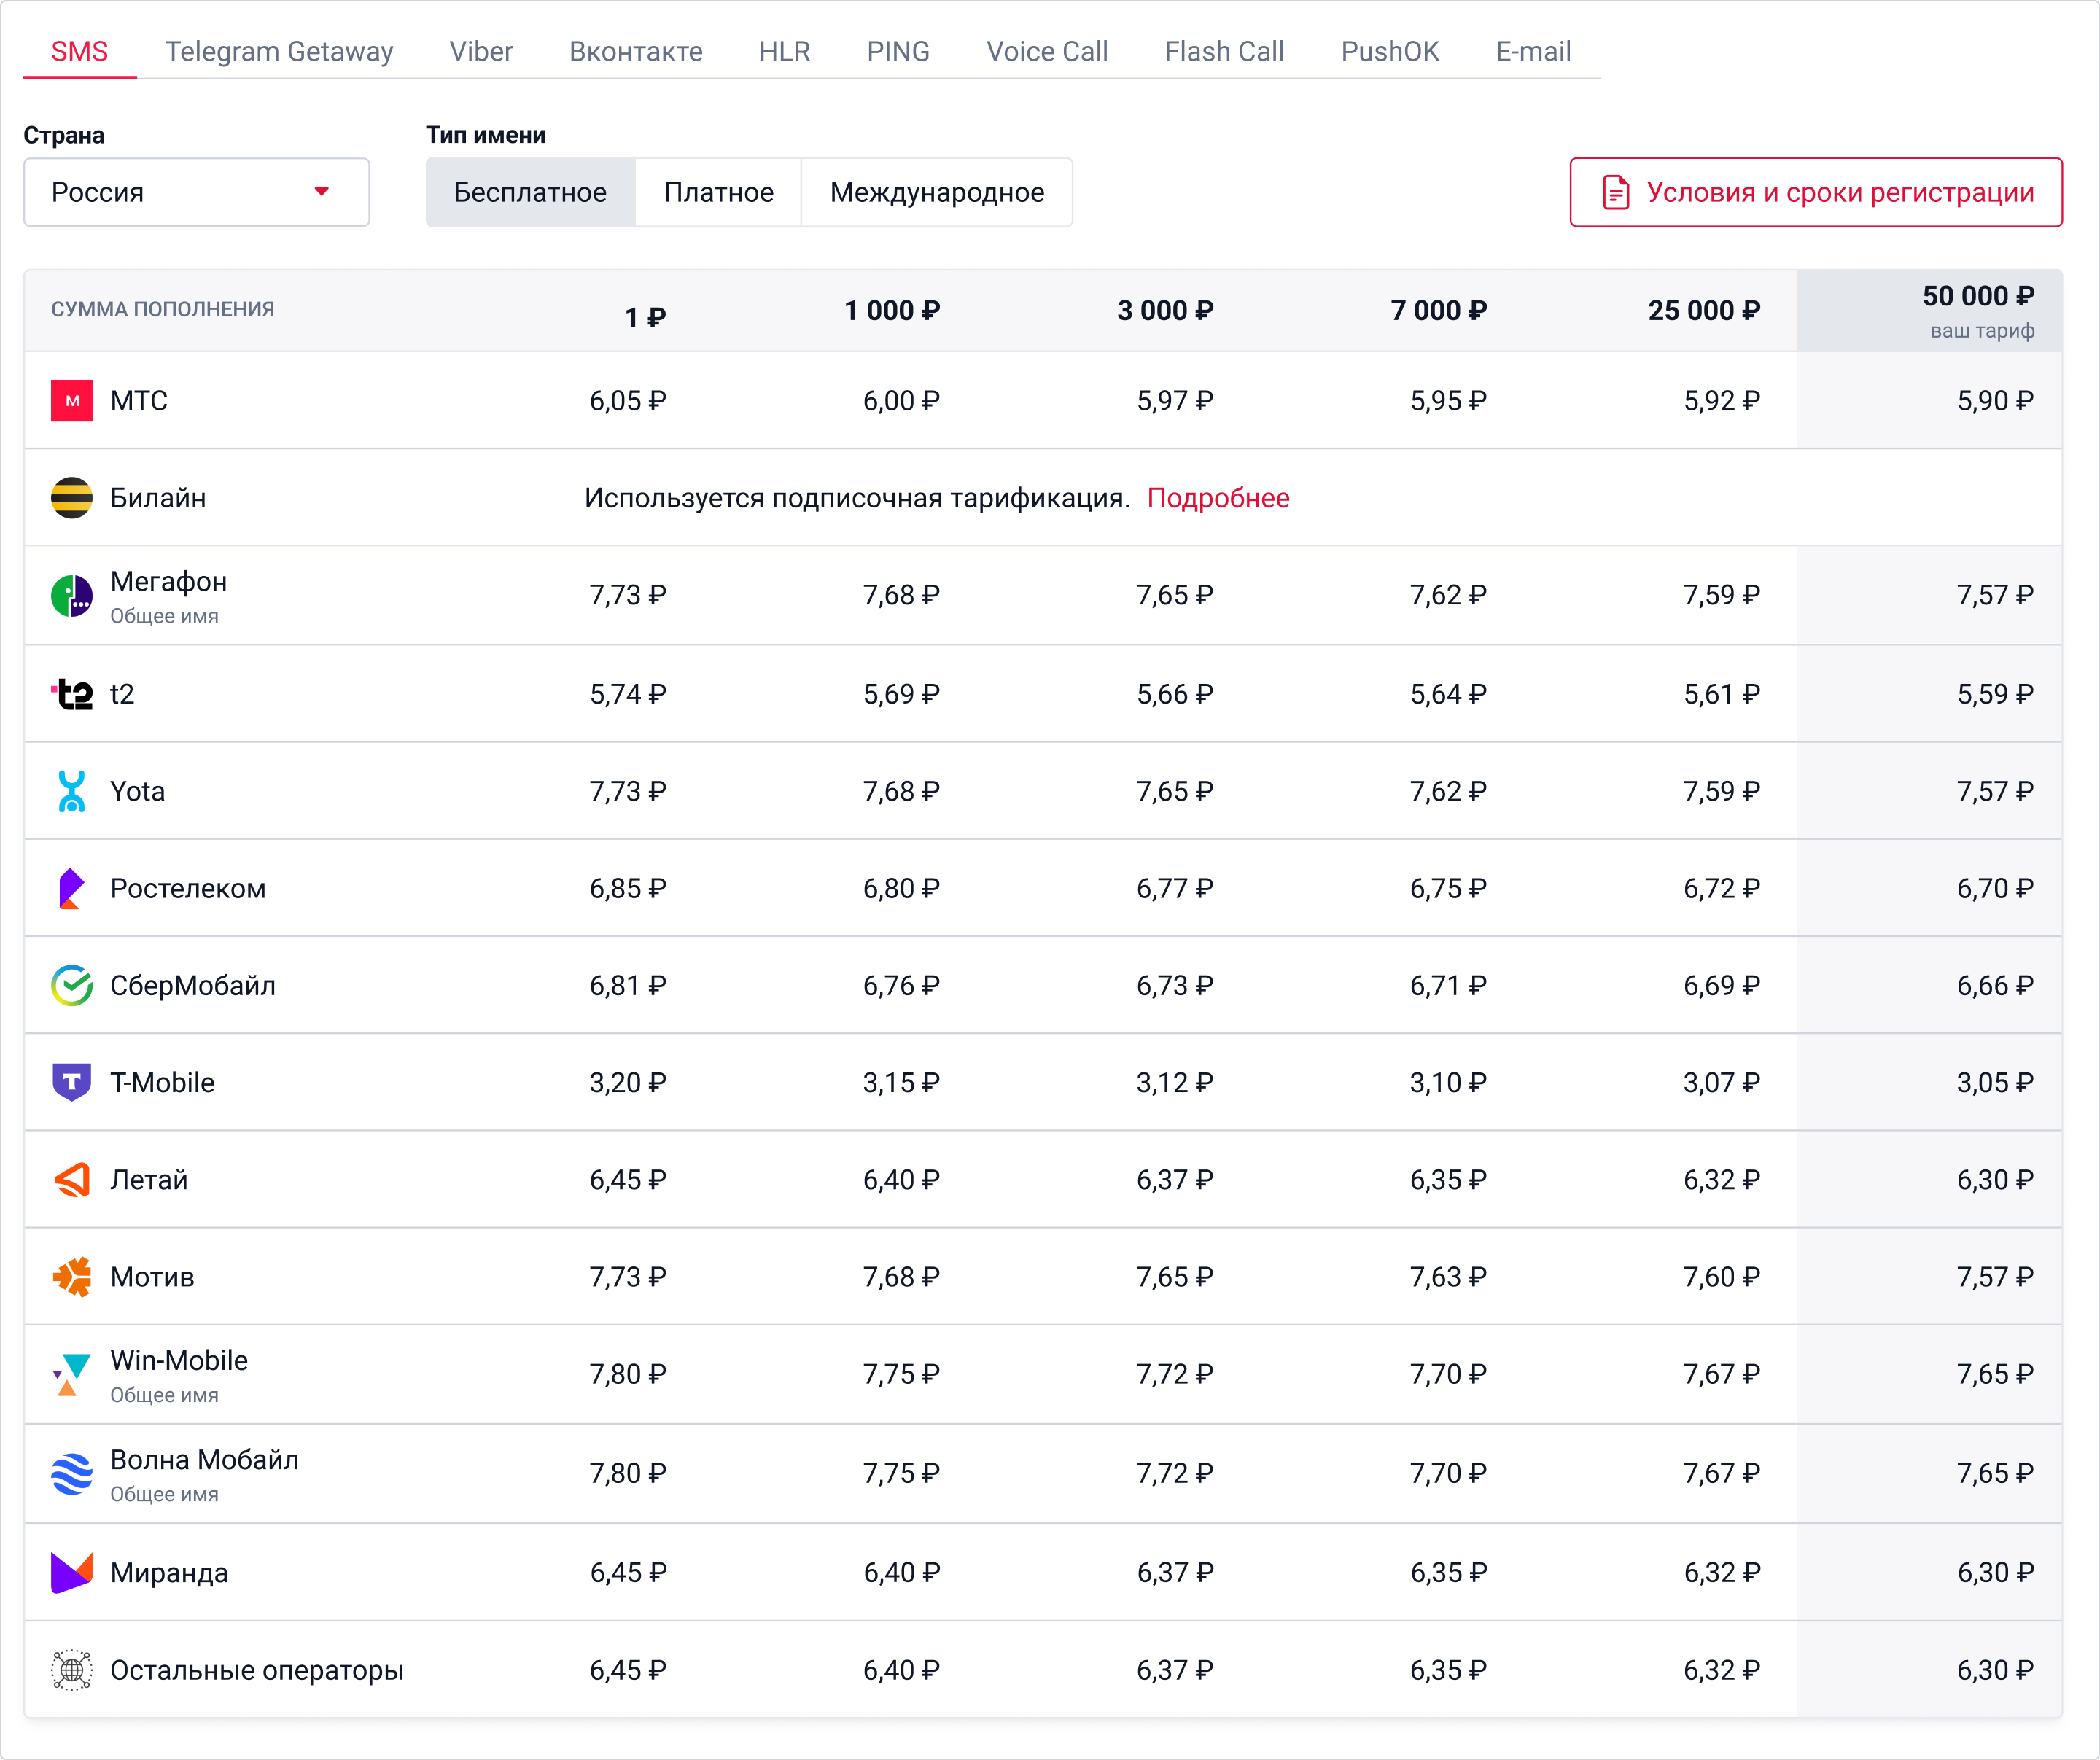
Task: Click СберМобайл price 6,66 ₽
Action: tap(1996, 985)
